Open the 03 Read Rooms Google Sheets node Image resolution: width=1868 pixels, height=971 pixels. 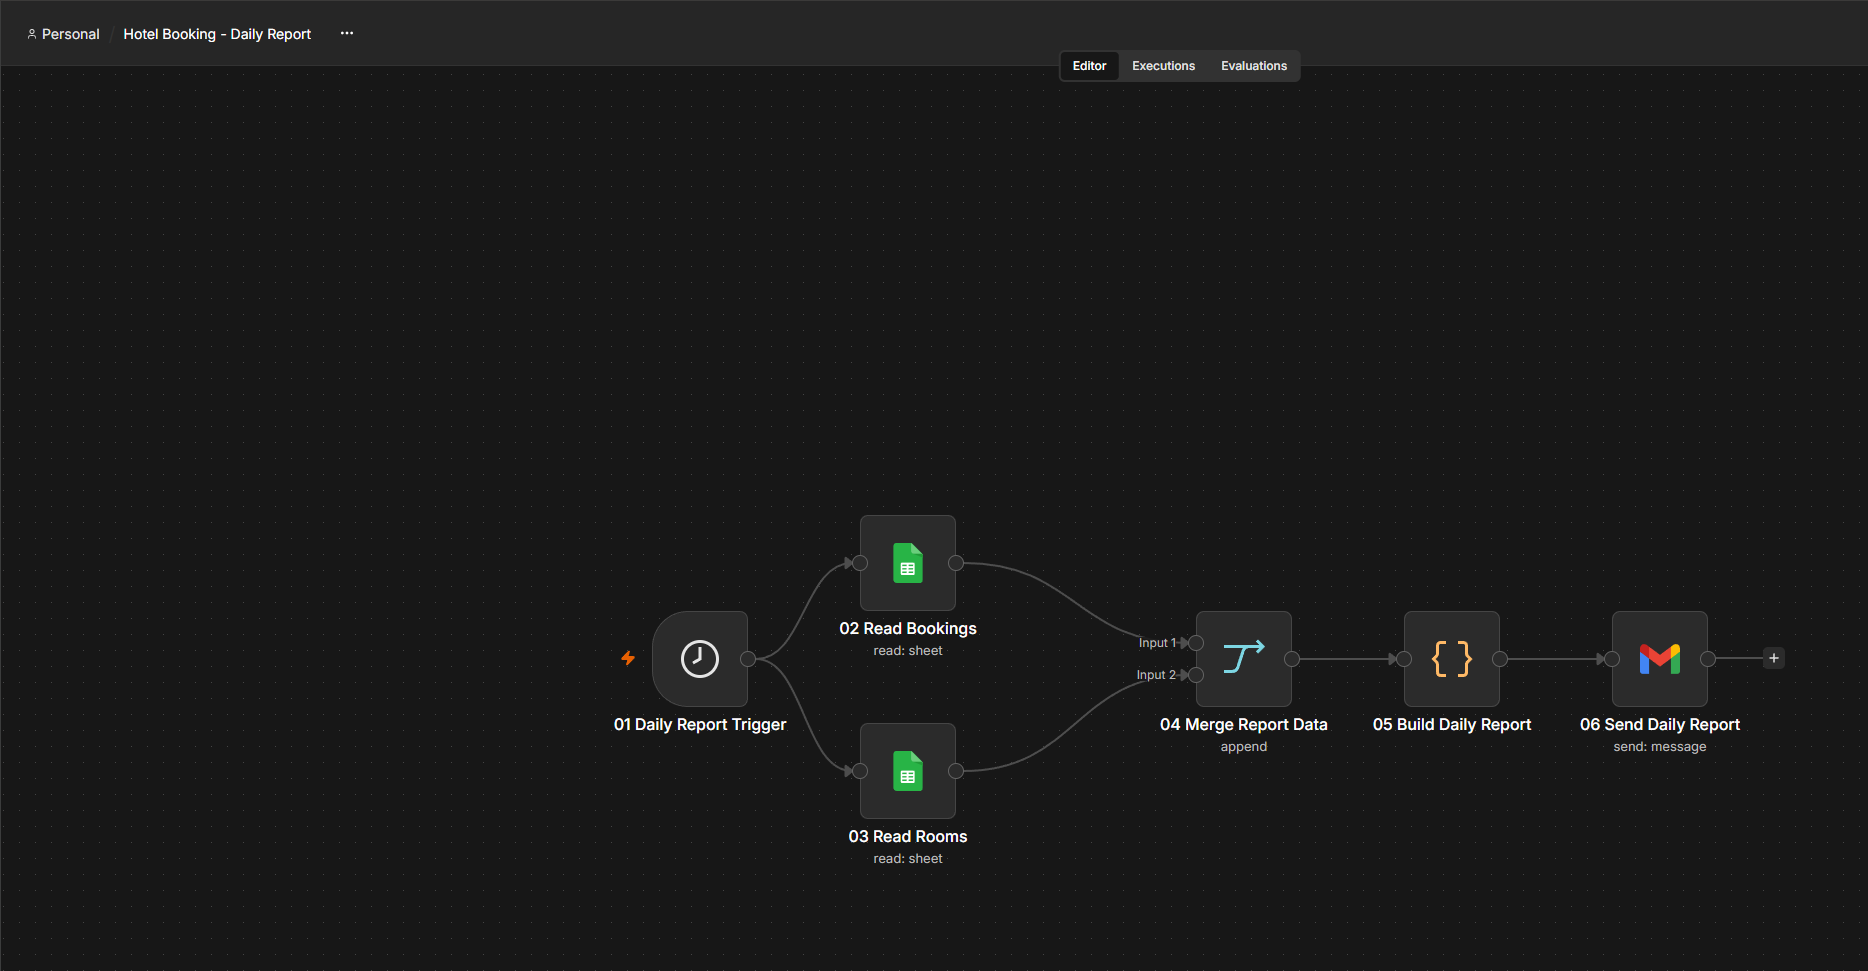tap(908, 771)
